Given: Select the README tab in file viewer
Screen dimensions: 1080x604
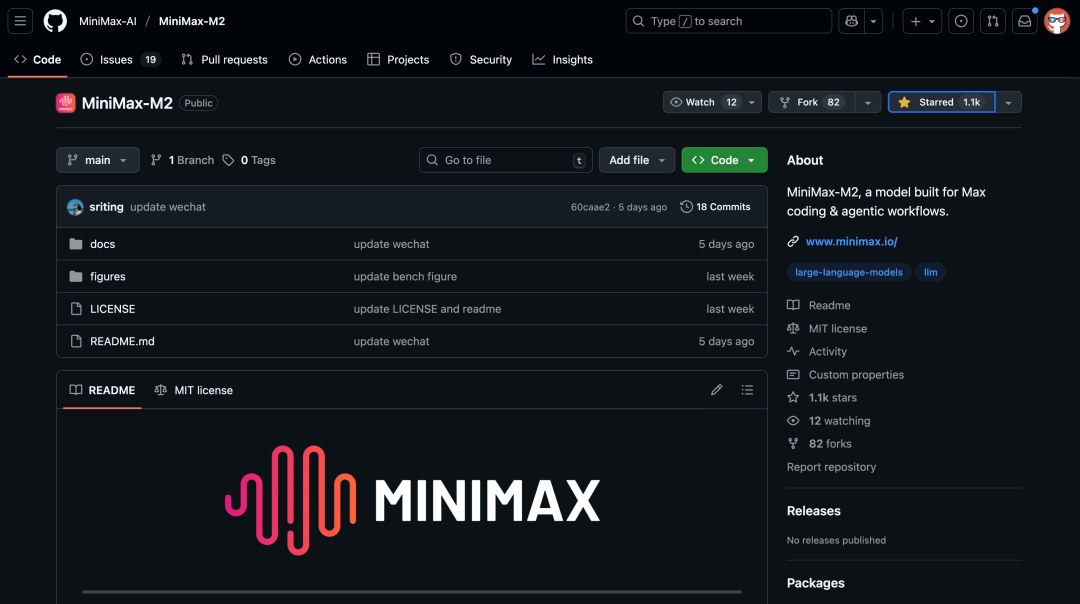Looking at the screenshot, I should click(102, 390).
